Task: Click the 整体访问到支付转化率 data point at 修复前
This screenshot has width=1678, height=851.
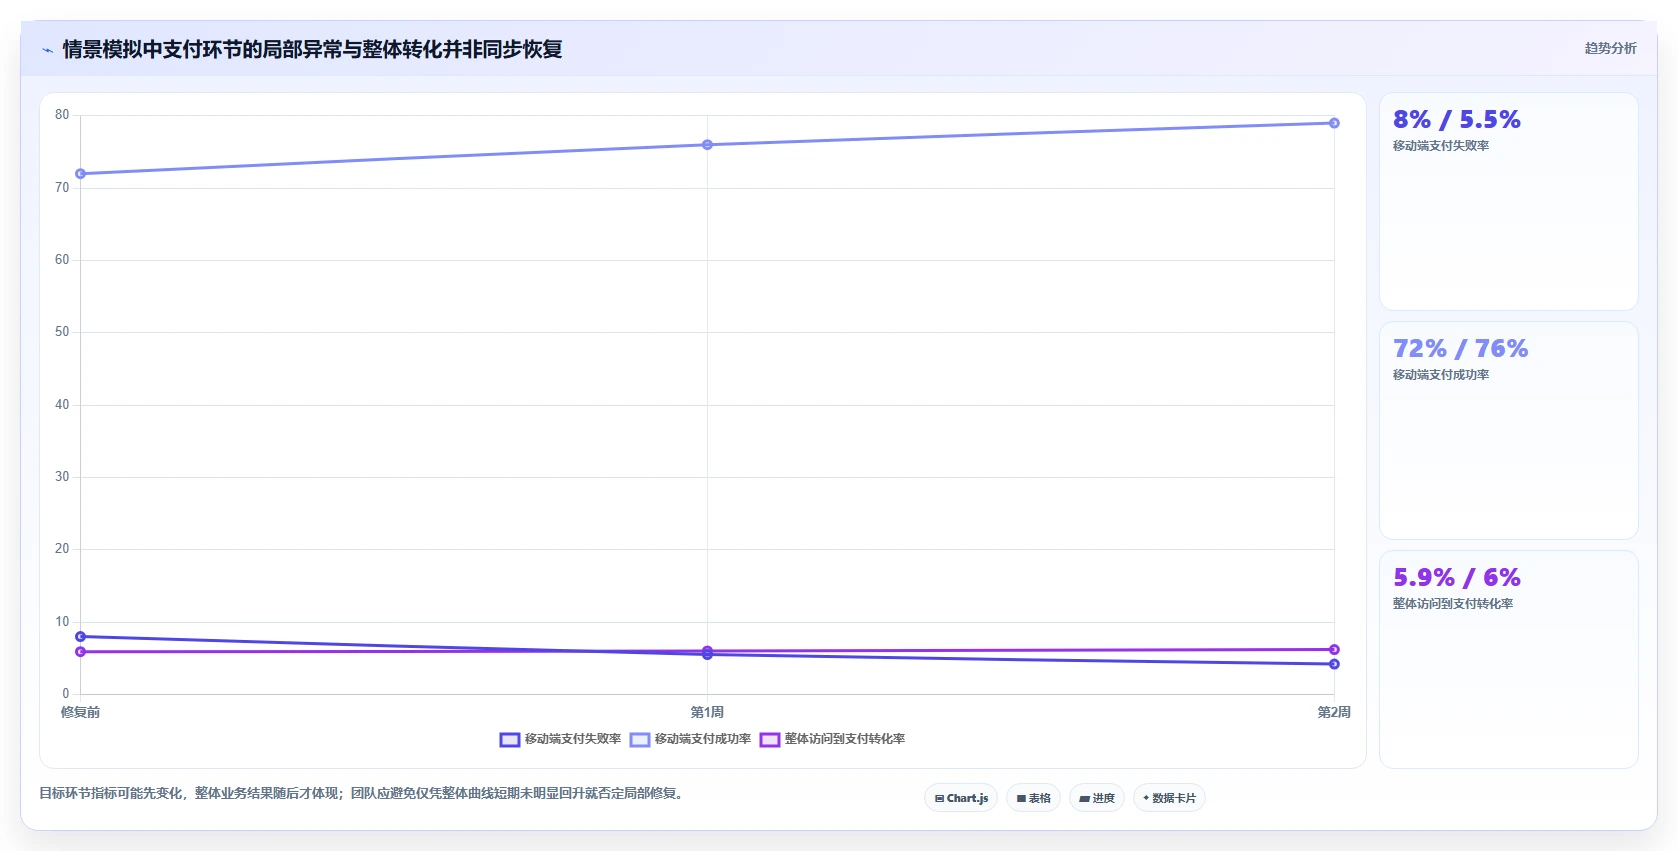Action: click(81, 652)
